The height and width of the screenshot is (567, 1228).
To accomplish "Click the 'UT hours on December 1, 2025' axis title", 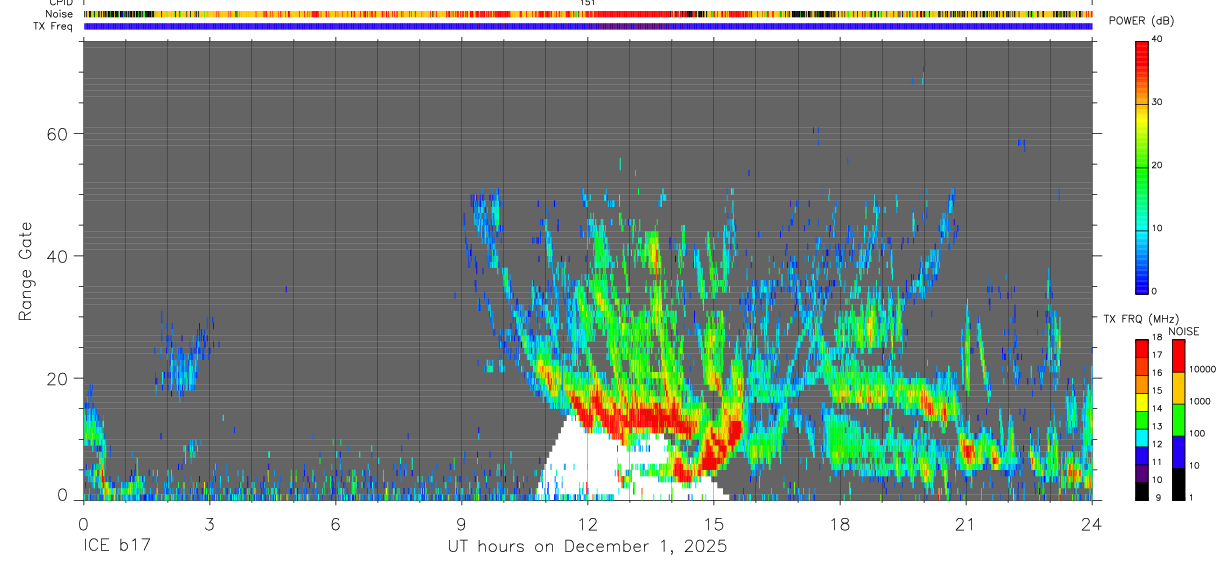I will (587, 547).
